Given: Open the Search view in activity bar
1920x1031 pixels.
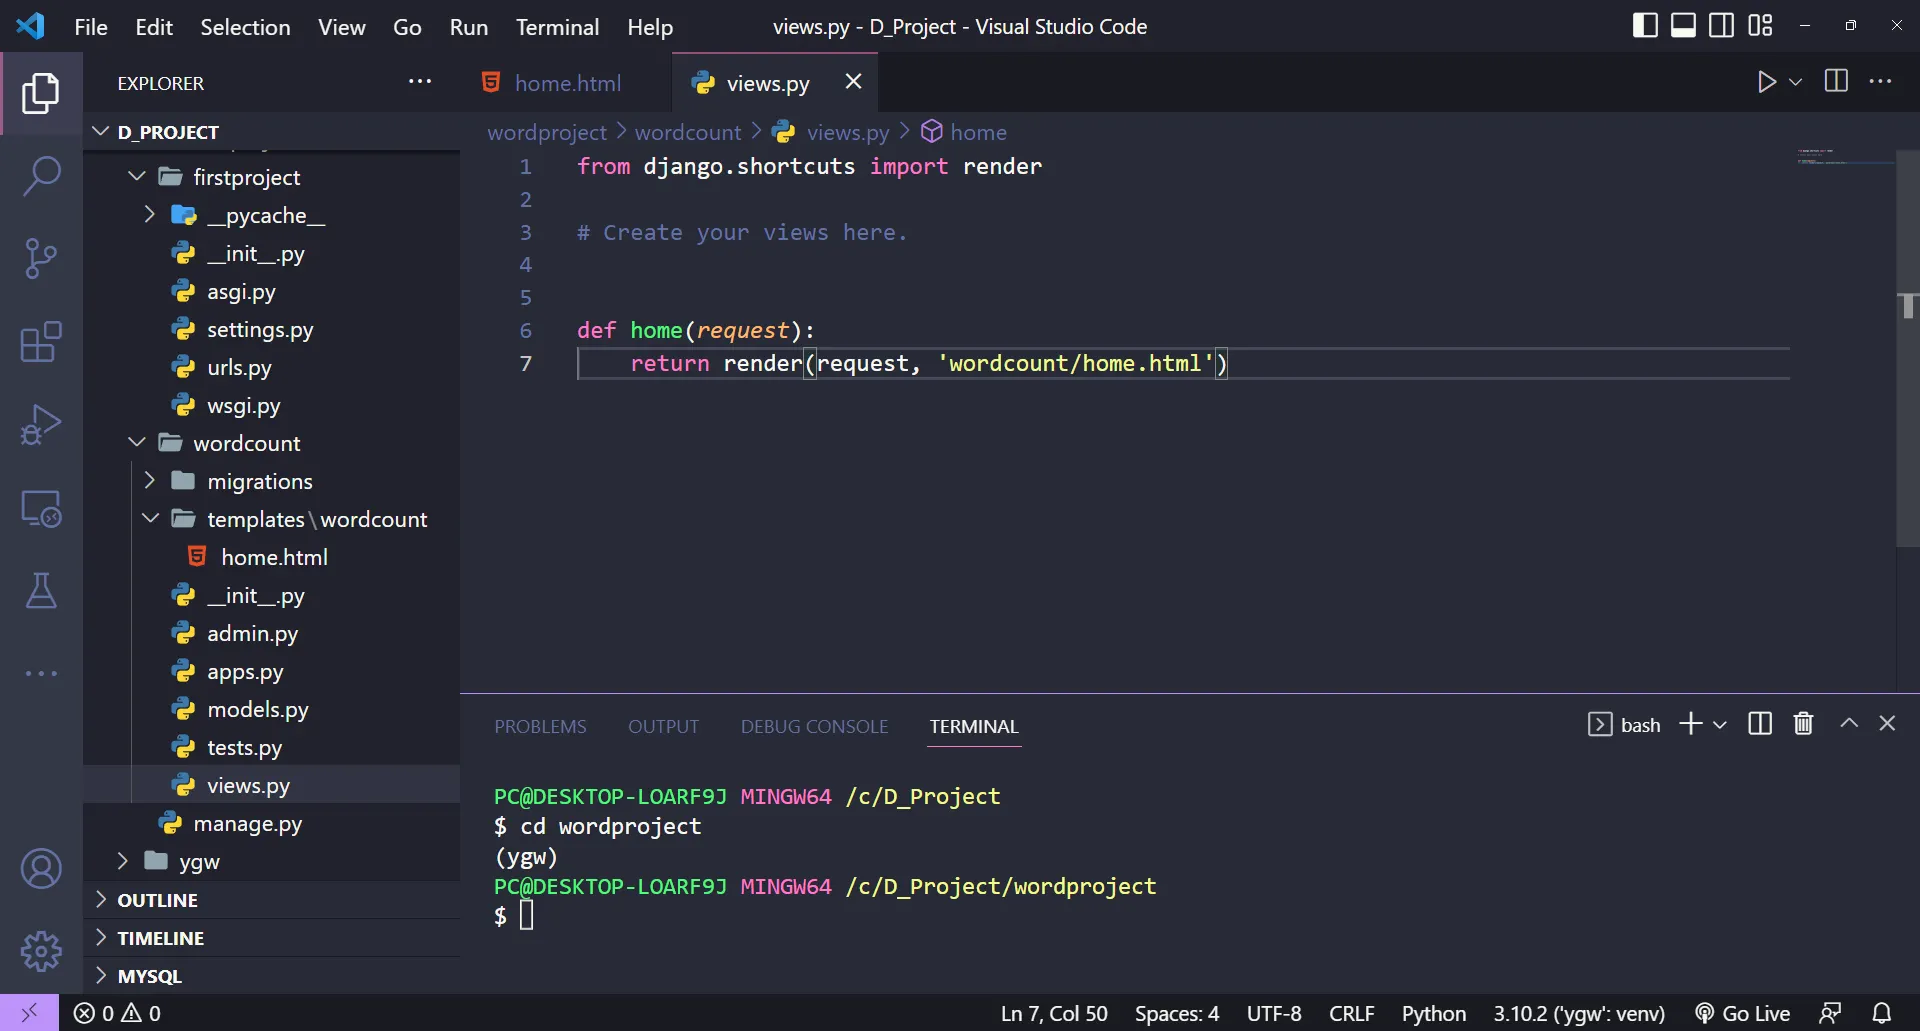Looking at the screenshot, I should pos(41,176).
